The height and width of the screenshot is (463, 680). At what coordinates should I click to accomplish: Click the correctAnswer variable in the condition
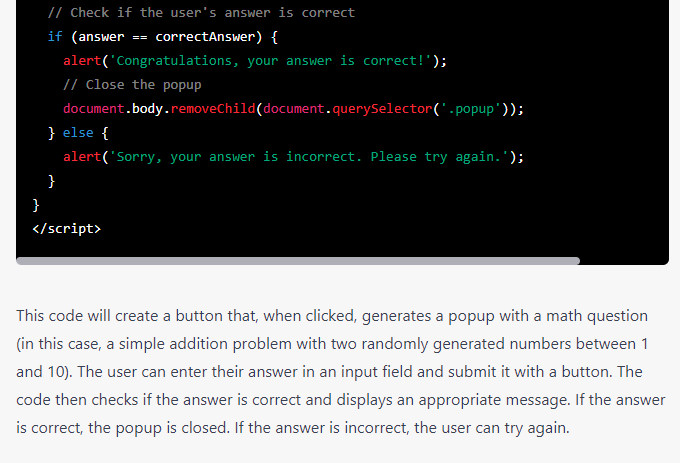click(x=205, y=36)
